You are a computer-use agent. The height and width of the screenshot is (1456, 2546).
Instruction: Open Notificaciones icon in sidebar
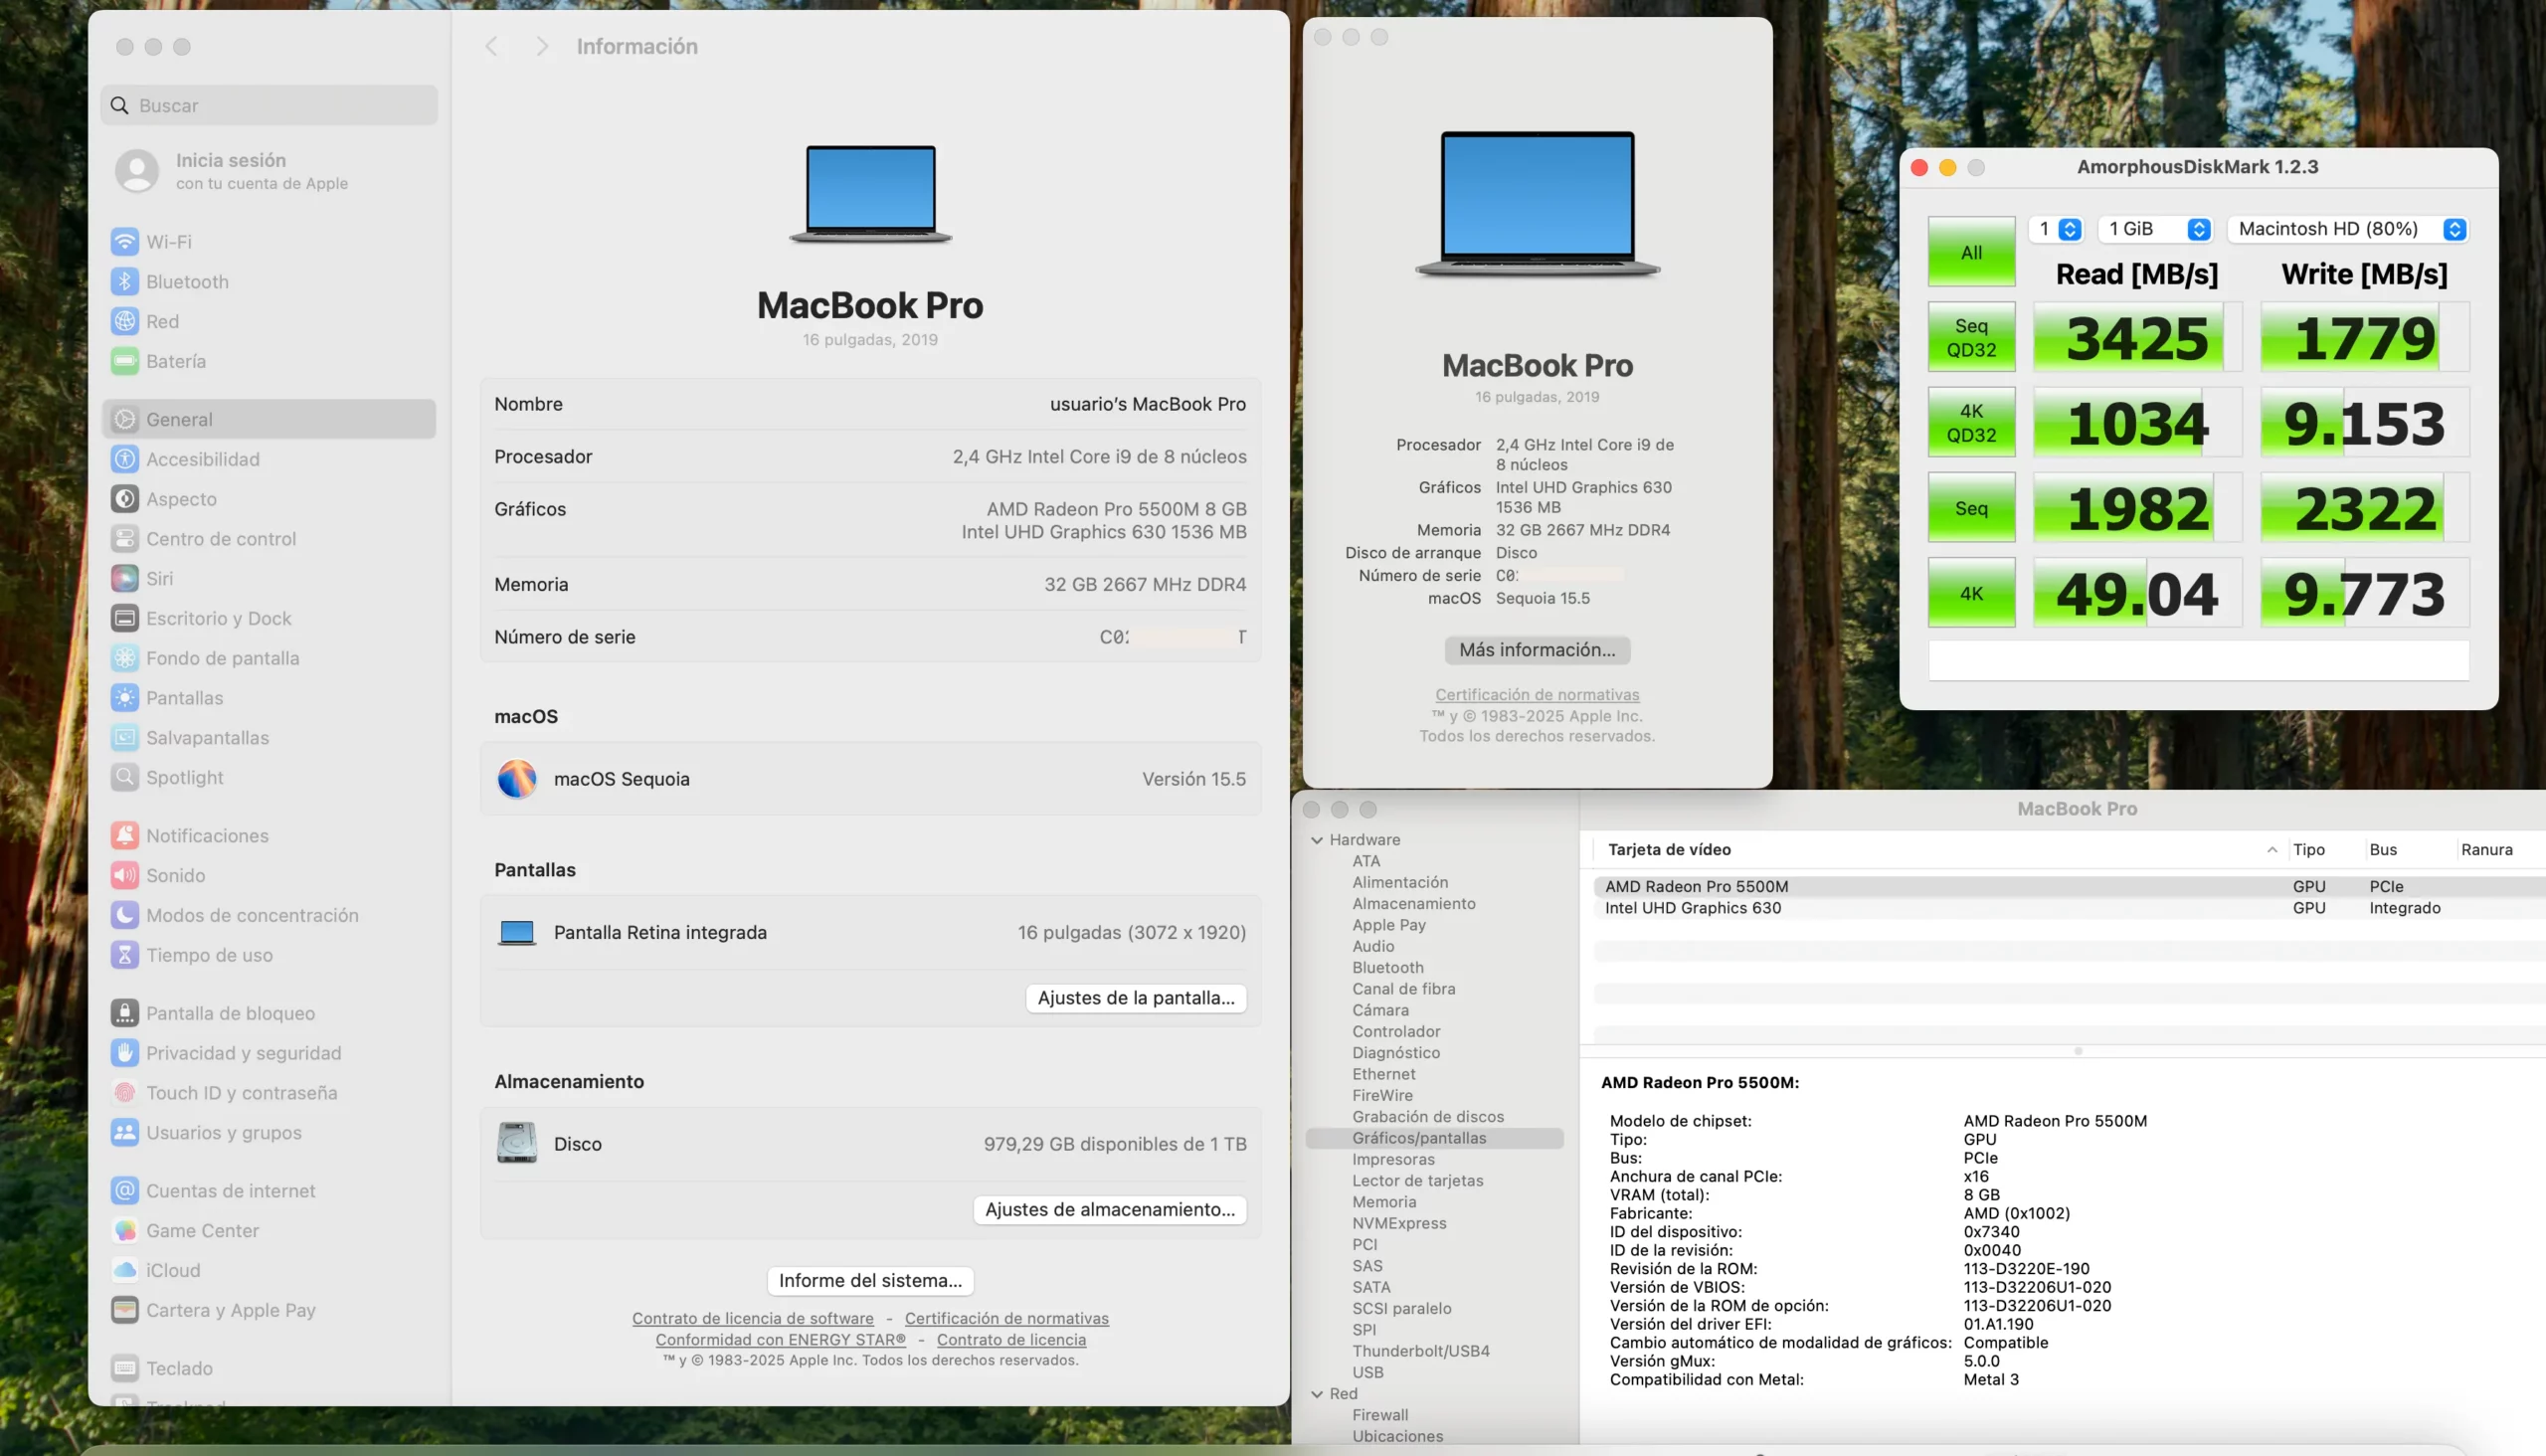click(124, 836)
